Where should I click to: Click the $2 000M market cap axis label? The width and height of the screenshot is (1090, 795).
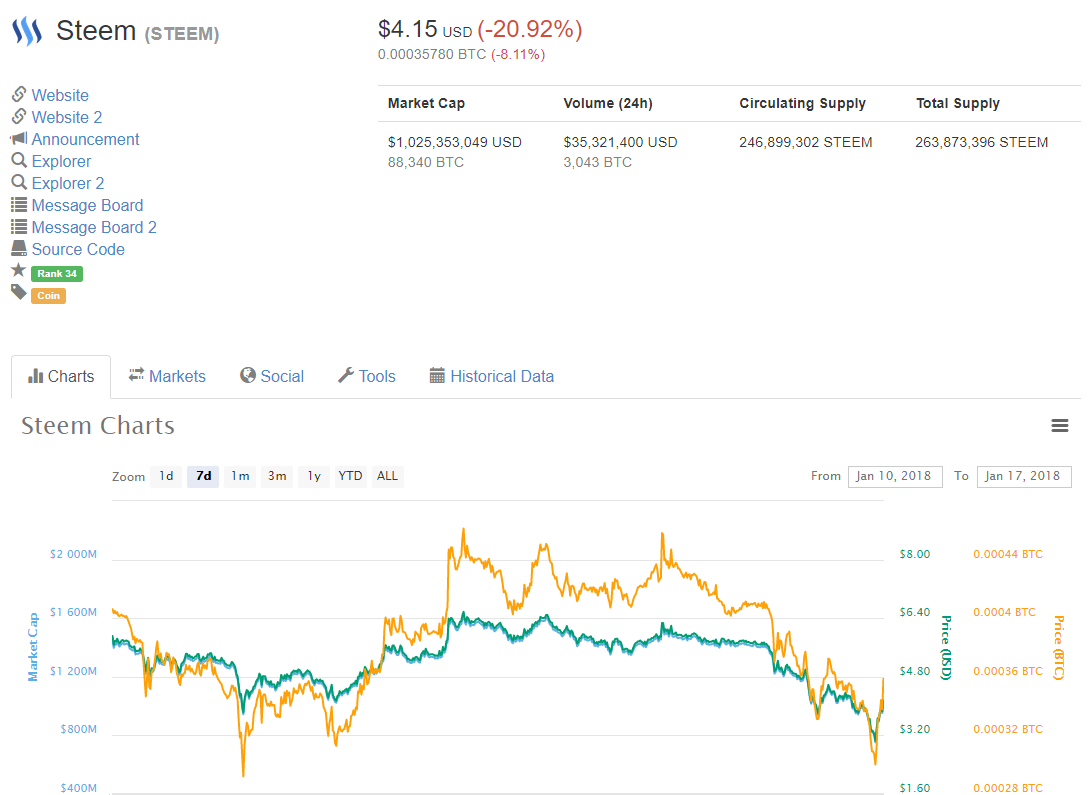tap(73, 555)
